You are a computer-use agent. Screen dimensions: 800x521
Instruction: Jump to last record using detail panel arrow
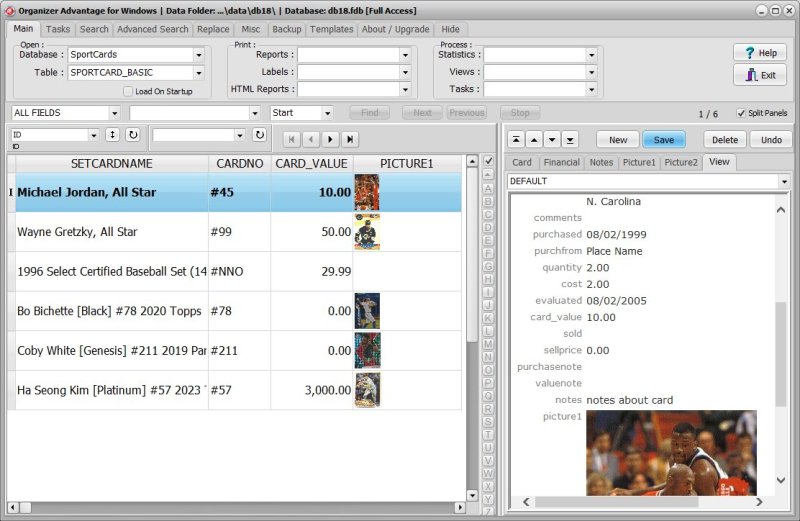point(570,139)
